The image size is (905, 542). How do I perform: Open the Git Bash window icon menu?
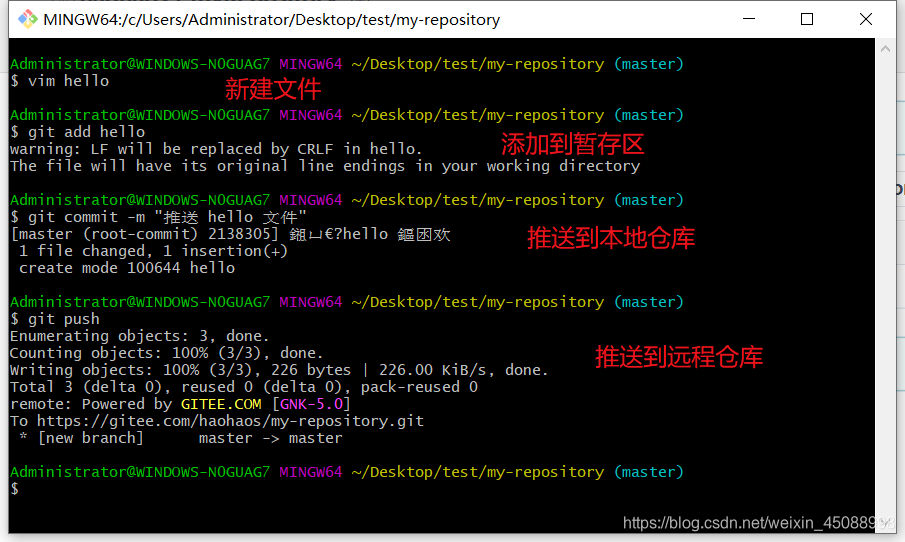coord(27,20)
